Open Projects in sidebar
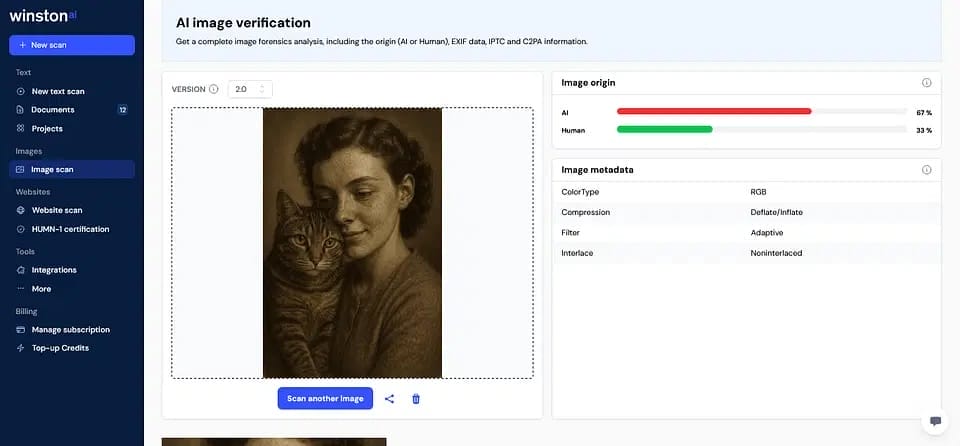 coord(47,129)
